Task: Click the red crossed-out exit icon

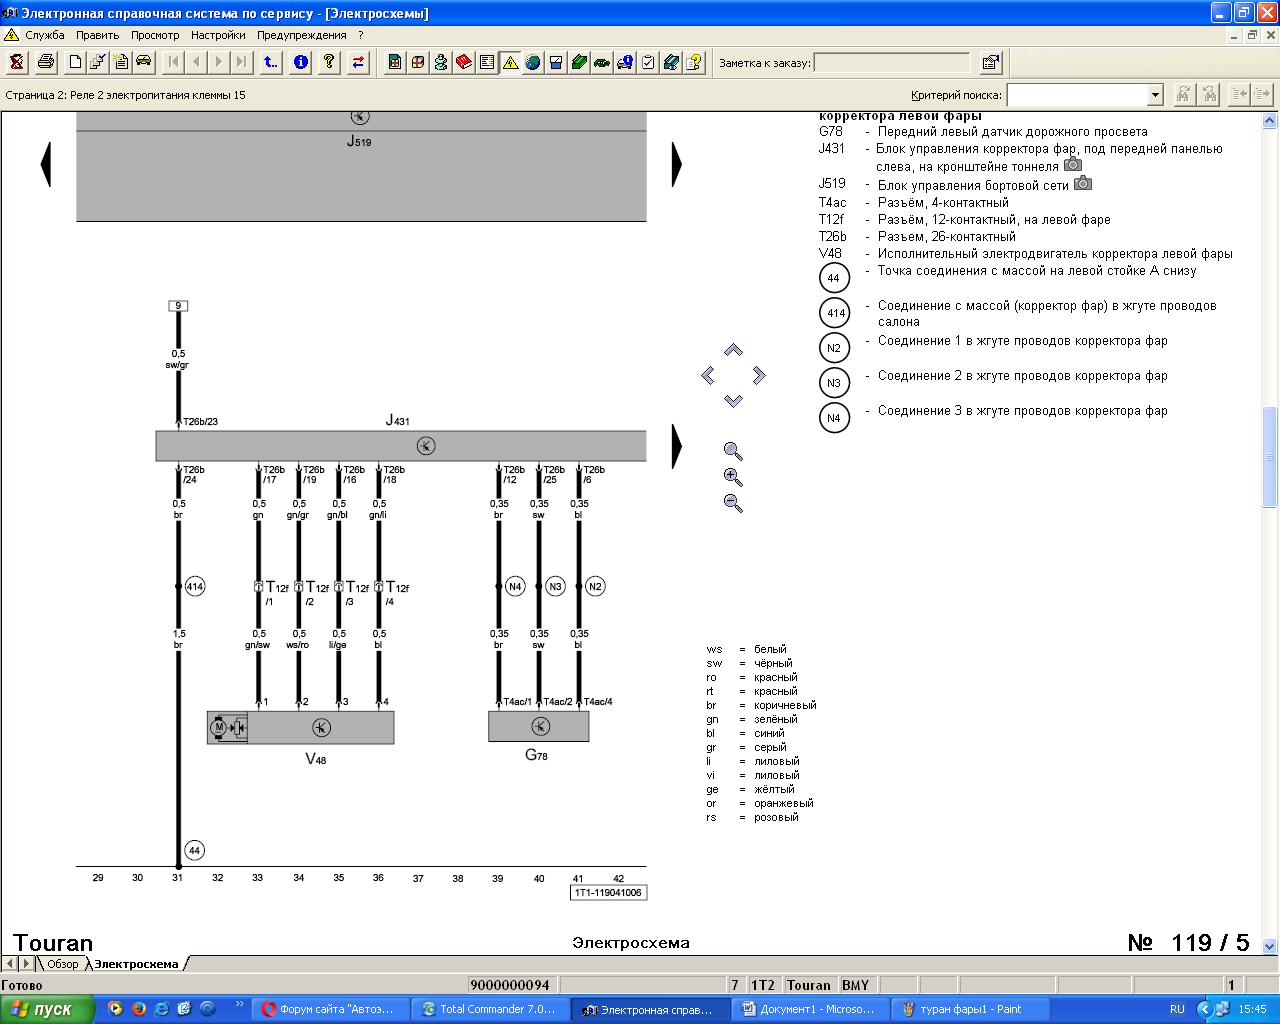Action: [17, 62]
